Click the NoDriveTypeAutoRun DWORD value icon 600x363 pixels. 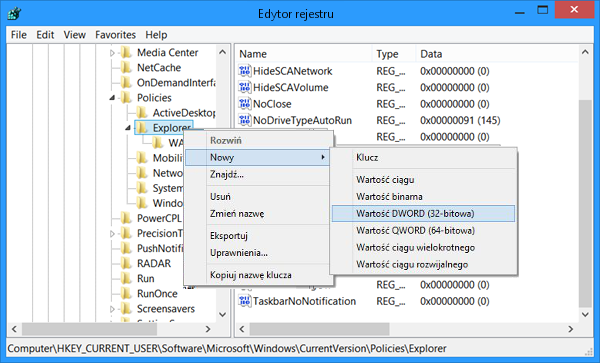(x=245, y=120)
